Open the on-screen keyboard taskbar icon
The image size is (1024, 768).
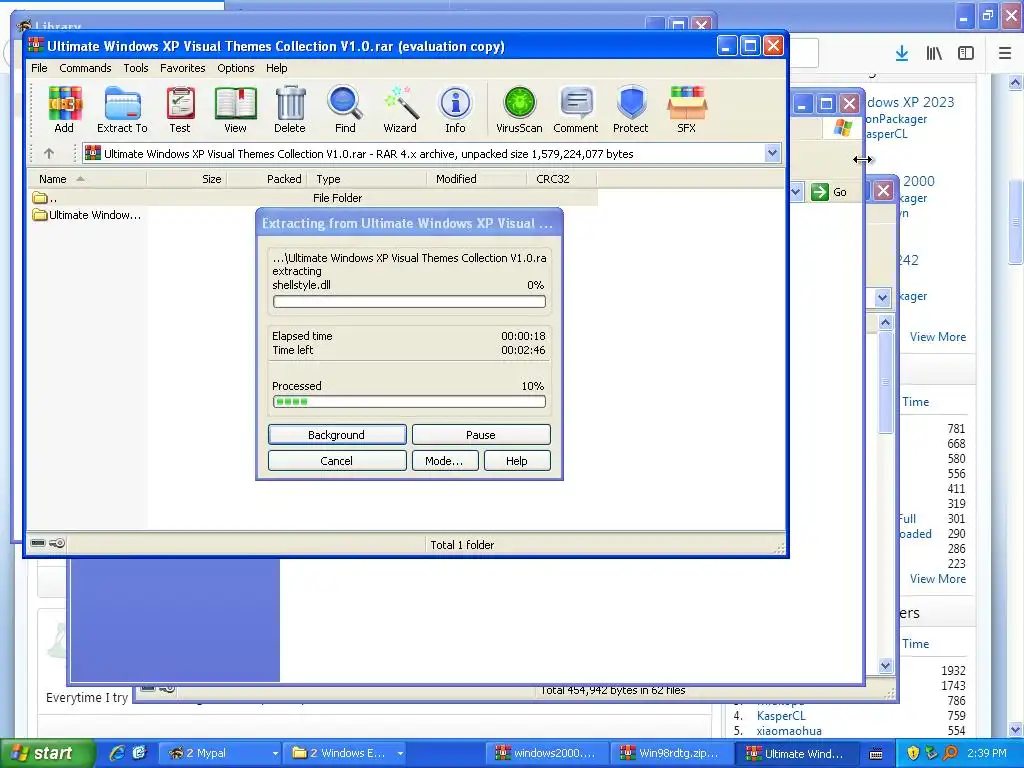876,754
